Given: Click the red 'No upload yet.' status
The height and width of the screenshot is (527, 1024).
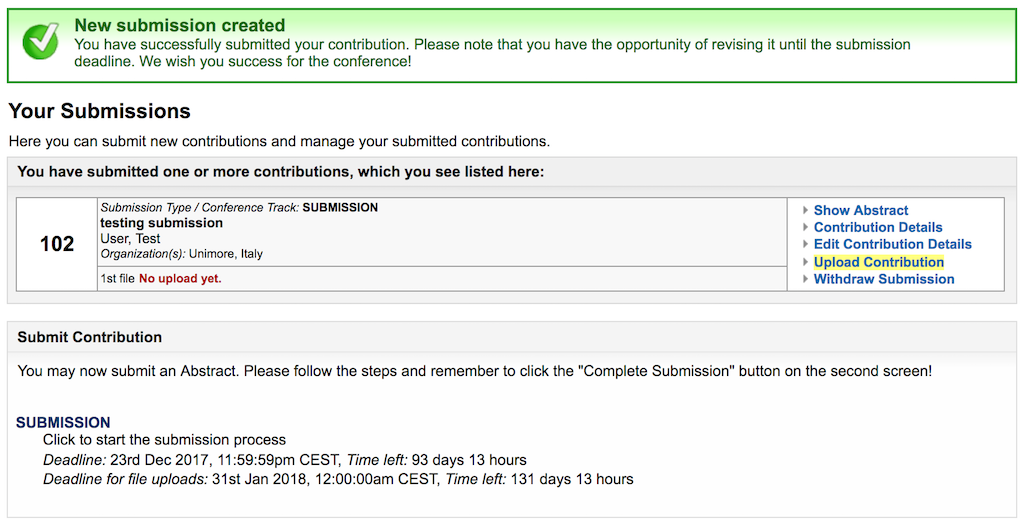Looking at the screenshot, I should click(180, 278).
